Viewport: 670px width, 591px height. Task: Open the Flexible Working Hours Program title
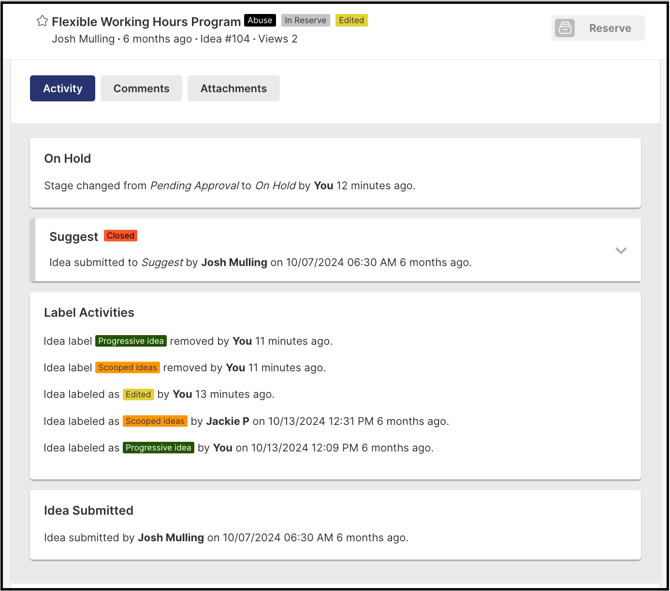(x=146, y=21)
